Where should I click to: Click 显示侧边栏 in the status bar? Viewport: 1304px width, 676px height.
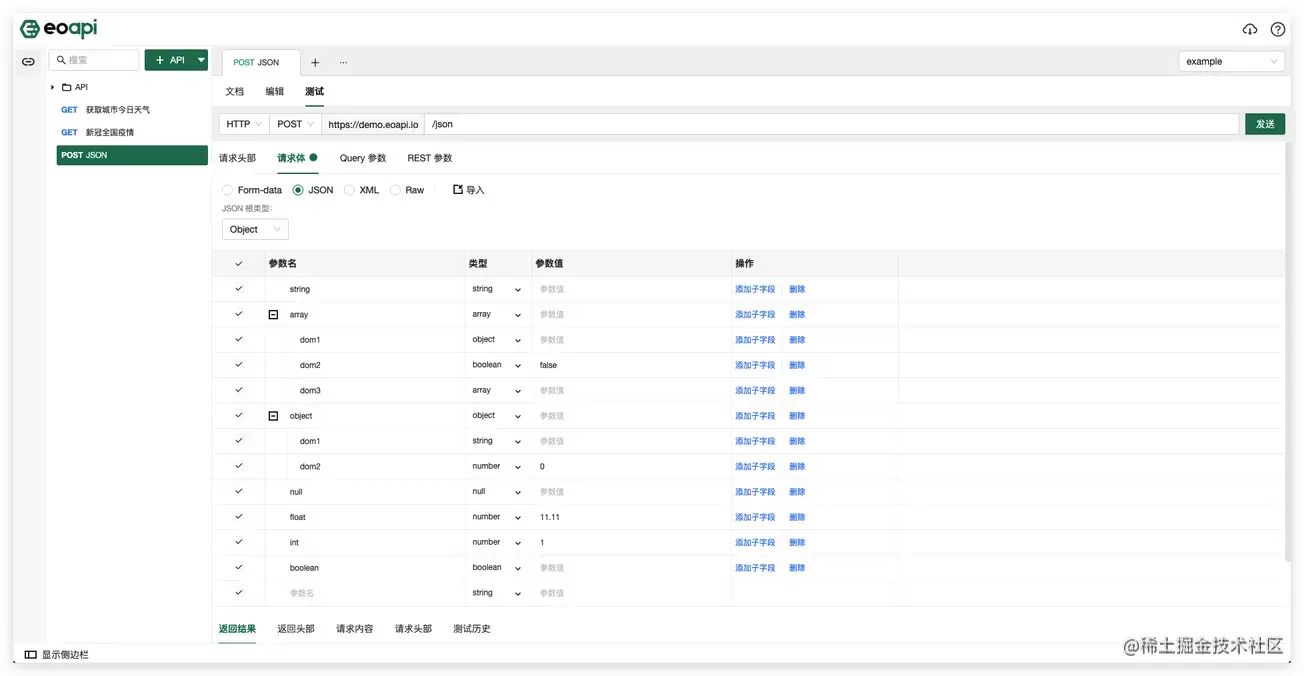[65, 655]
